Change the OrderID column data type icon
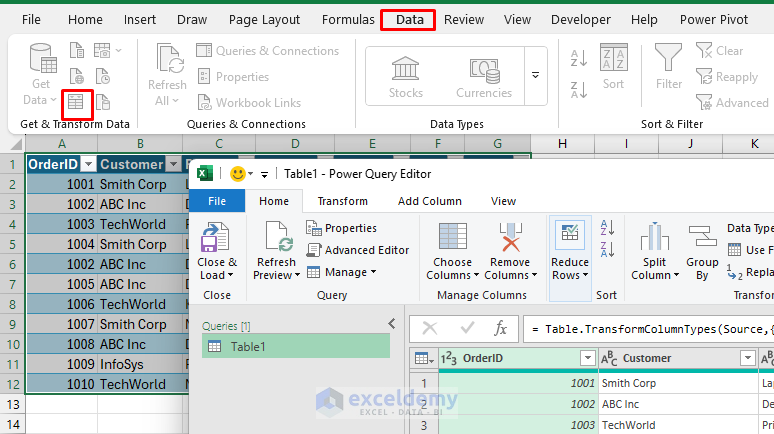 click(x=448, y=358)
